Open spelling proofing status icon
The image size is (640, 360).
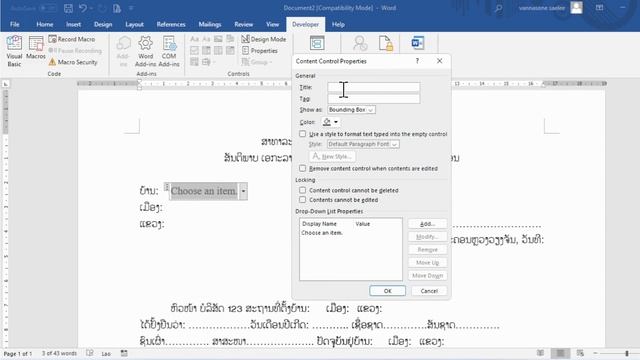[x=90, y=353]
